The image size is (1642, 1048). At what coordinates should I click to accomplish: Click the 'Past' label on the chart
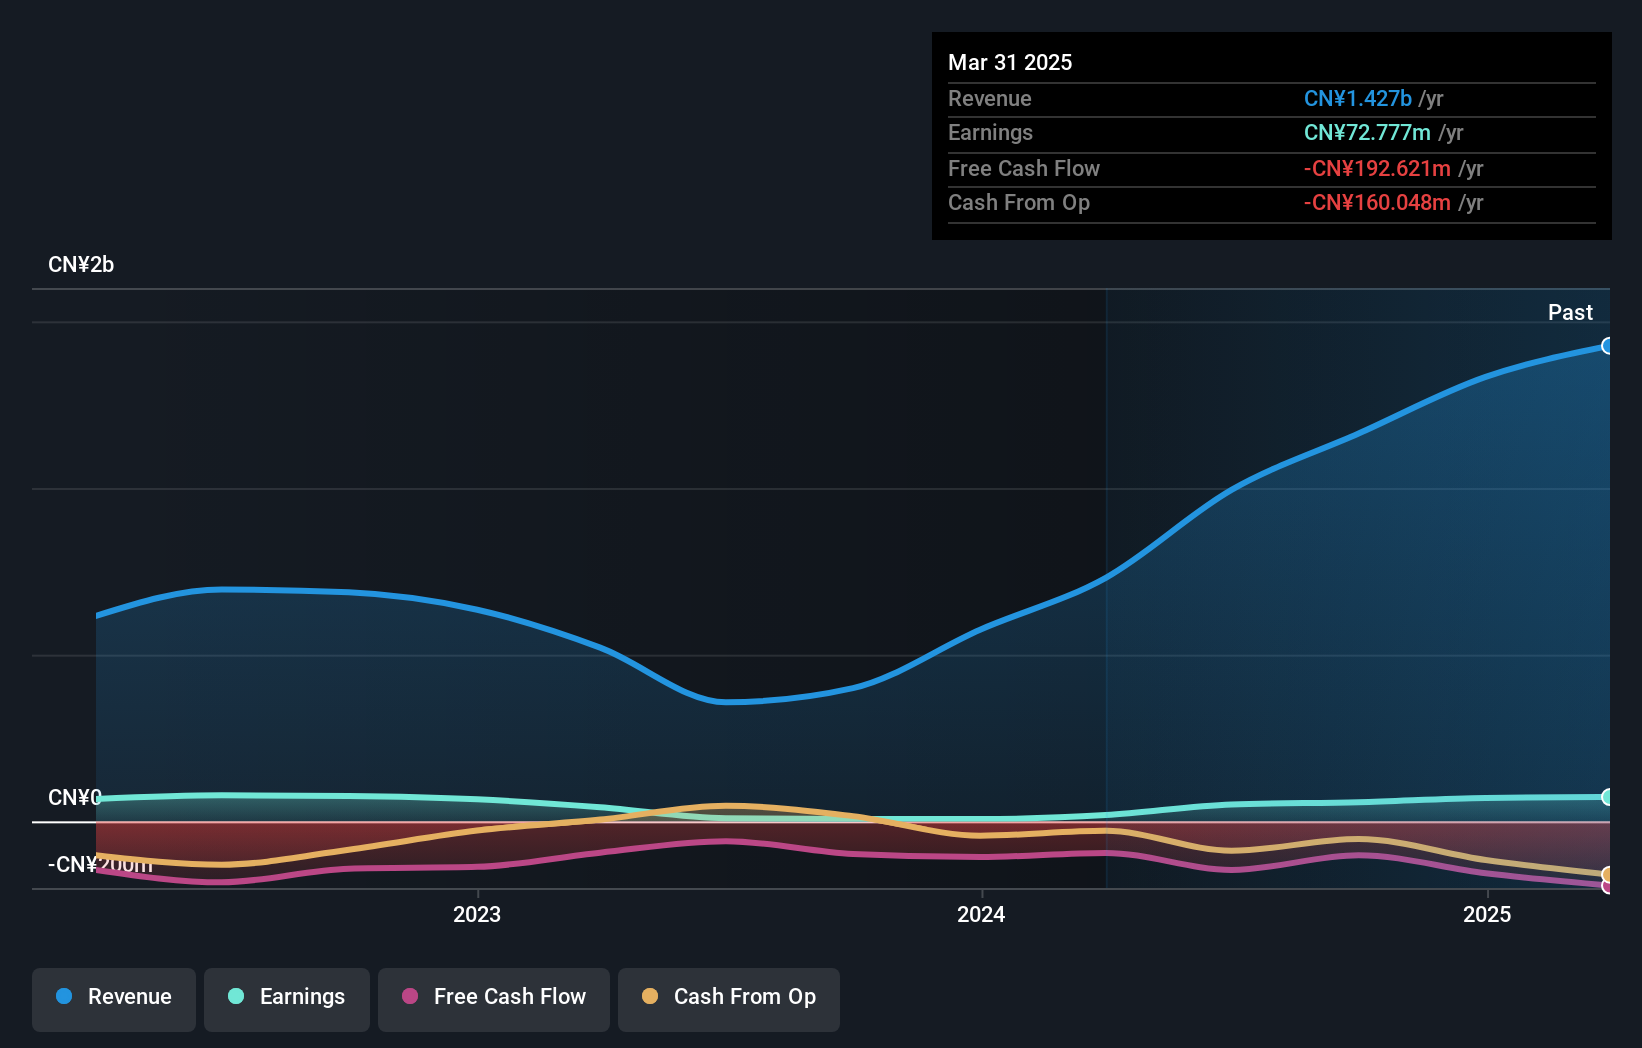[x=1570, y=312]
